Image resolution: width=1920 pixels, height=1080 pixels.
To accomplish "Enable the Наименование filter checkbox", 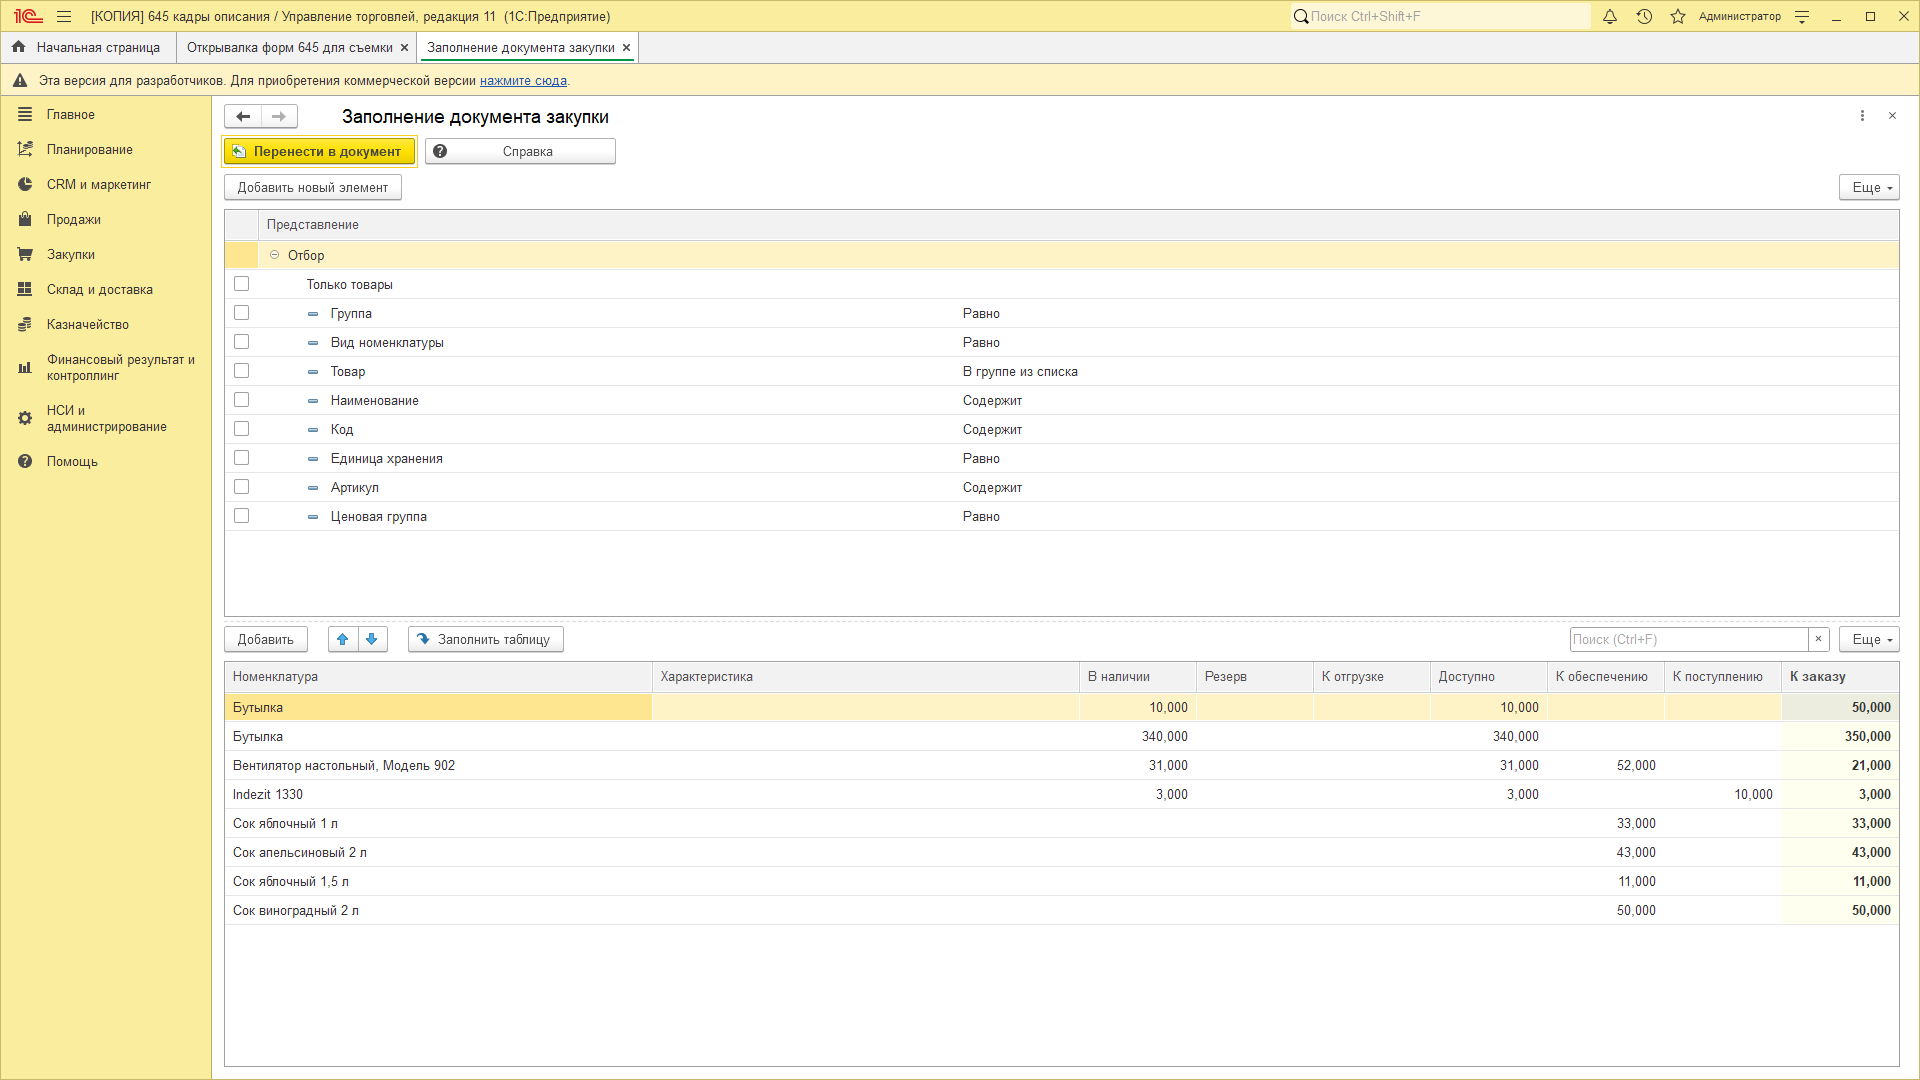I will point(241,400).
